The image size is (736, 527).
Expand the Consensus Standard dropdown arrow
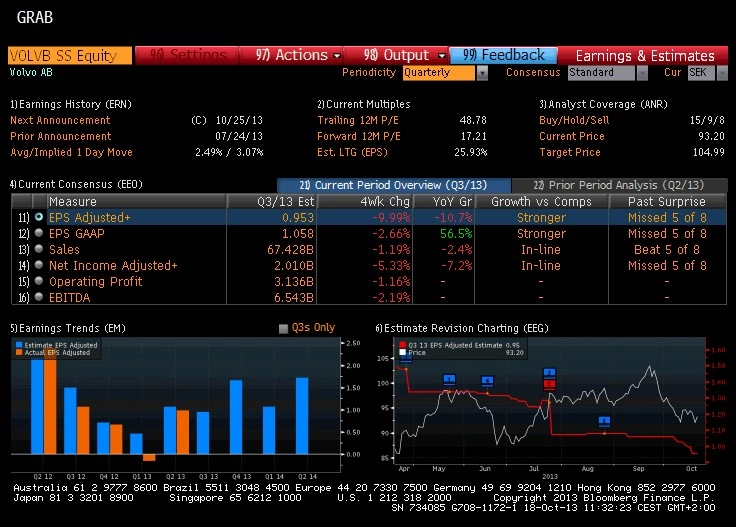coord(642,73)
